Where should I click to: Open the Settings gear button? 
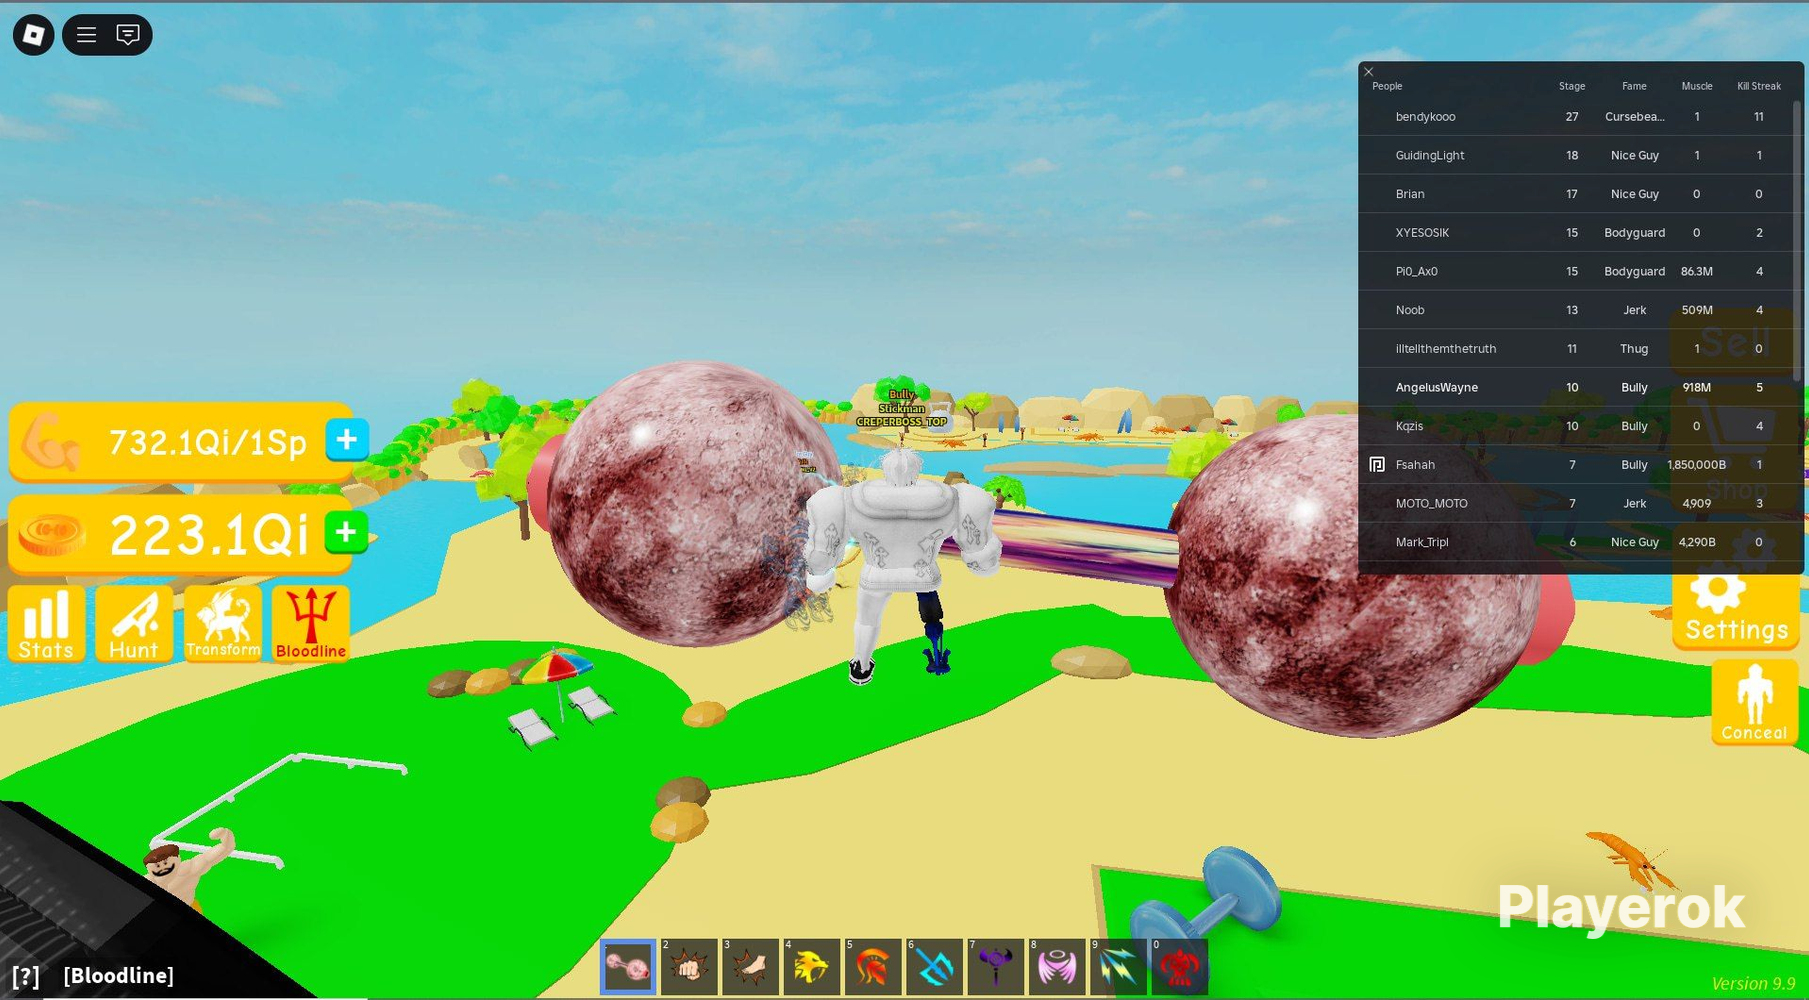click(1736, 609)
